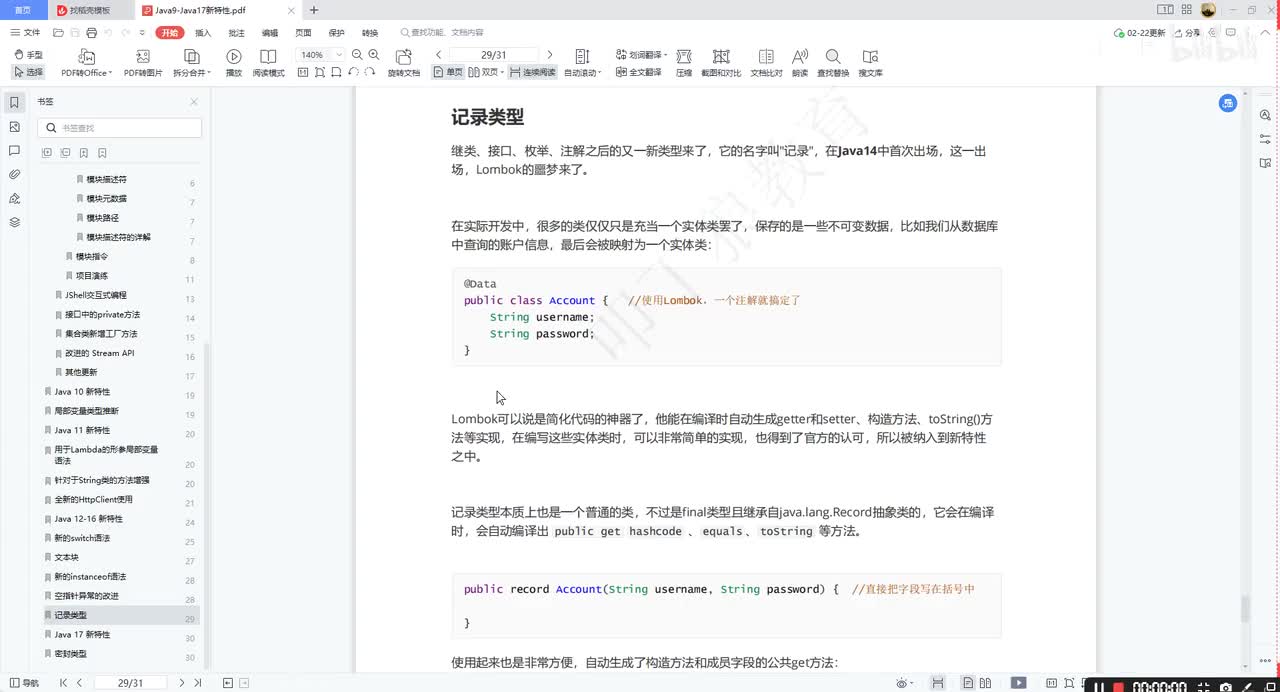Open the 搜文库 library search

pyautogui.click(x=870, y=63)
